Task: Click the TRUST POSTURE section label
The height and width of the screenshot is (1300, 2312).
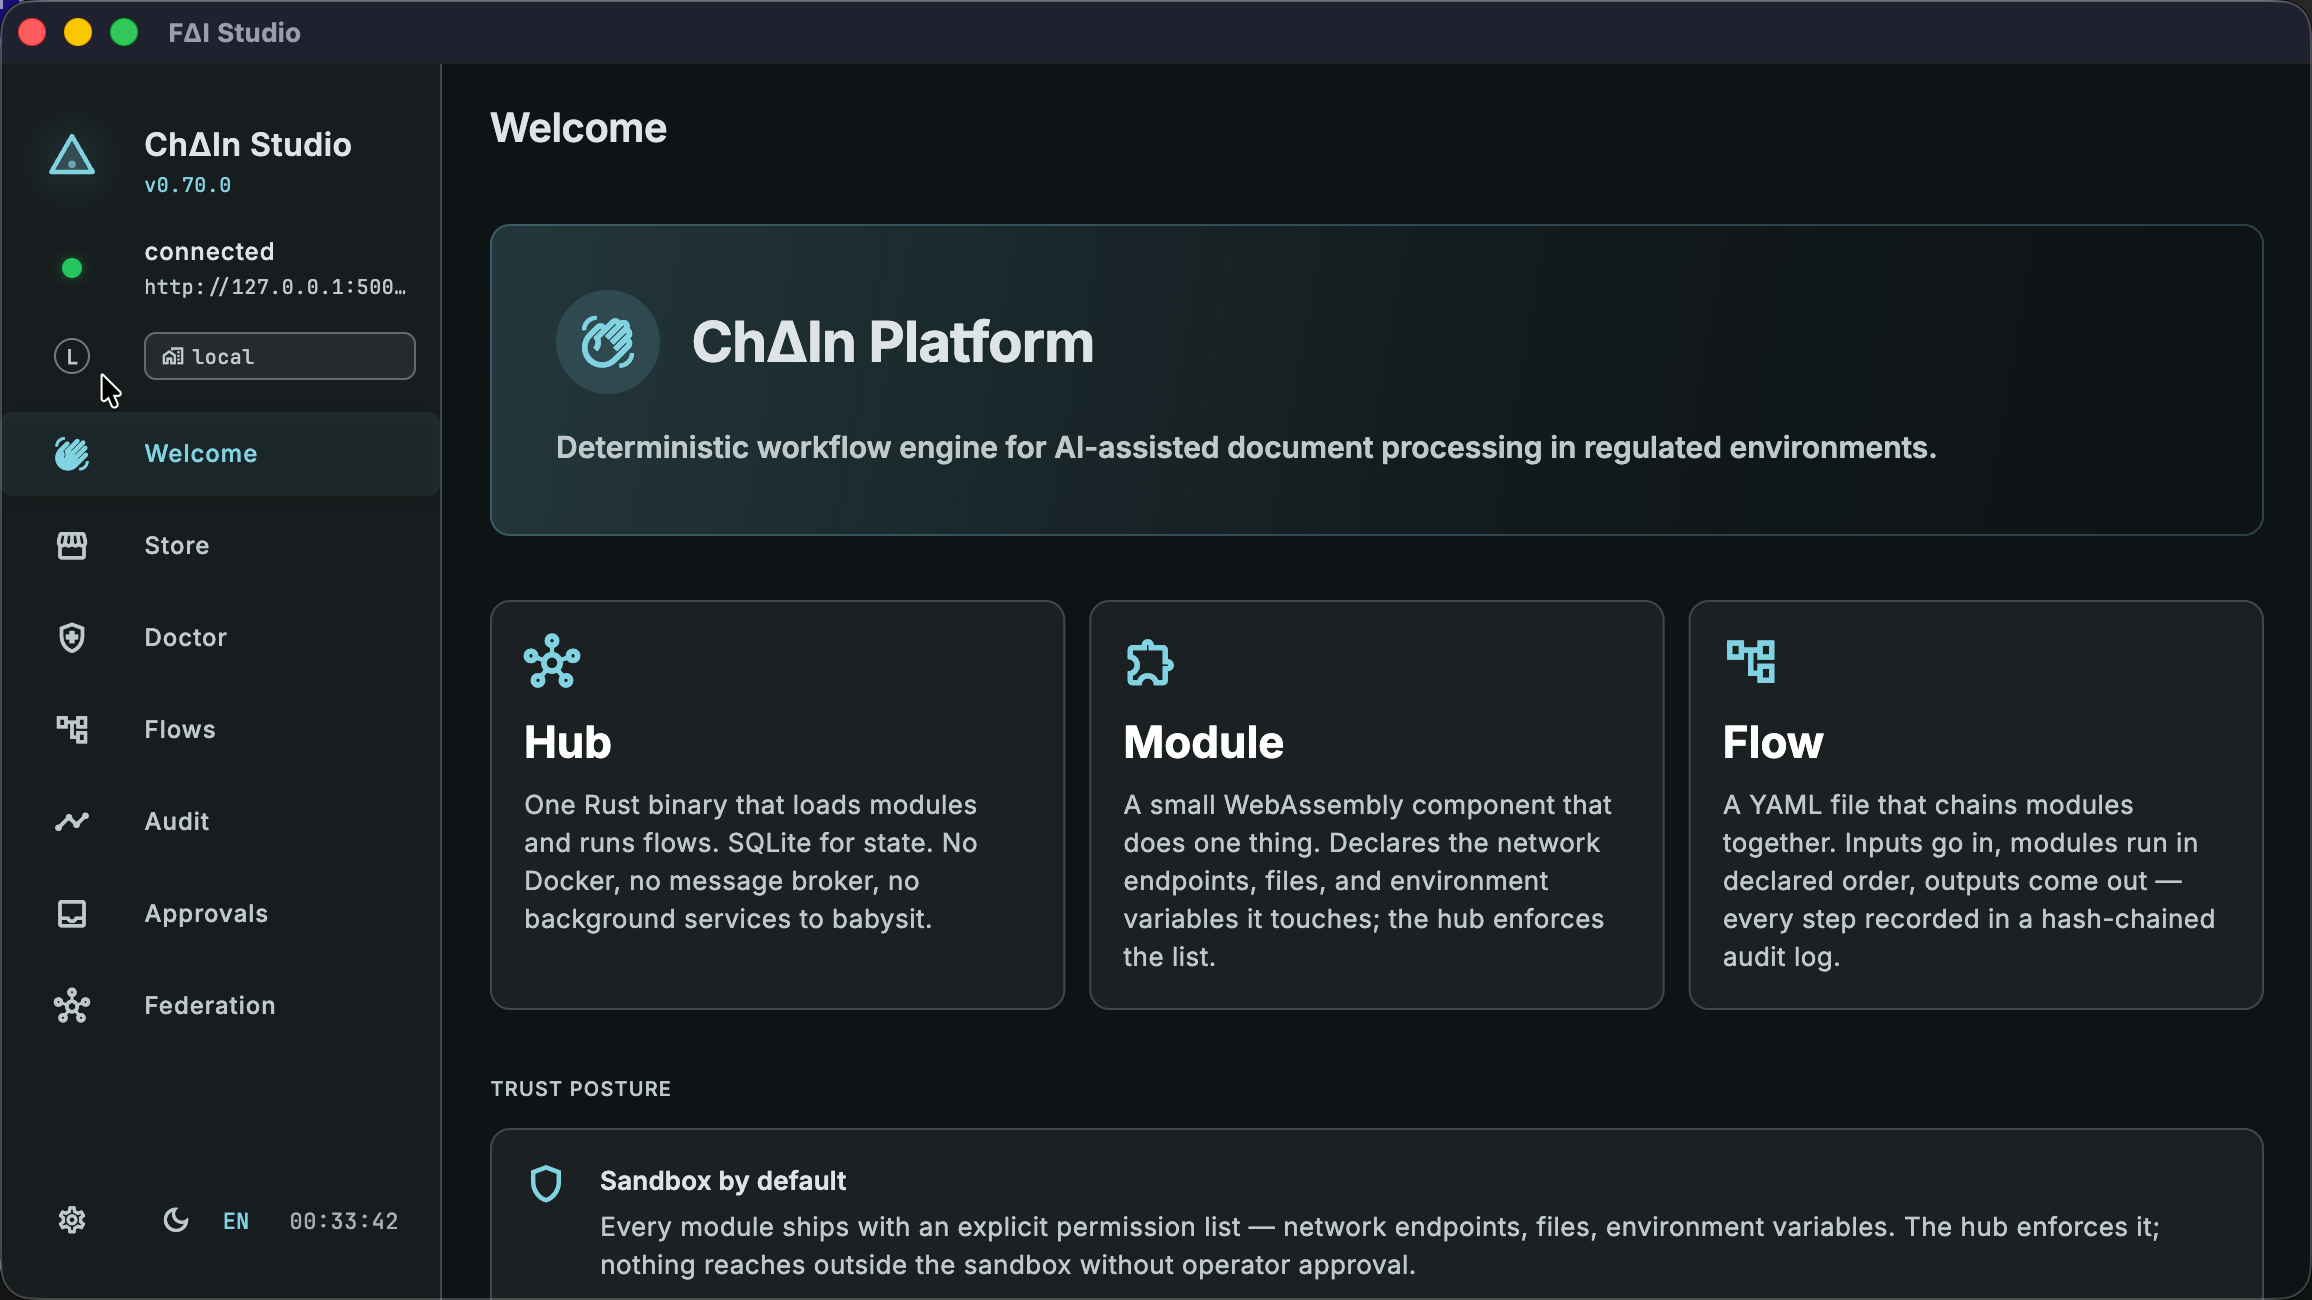Action: 581,1089
